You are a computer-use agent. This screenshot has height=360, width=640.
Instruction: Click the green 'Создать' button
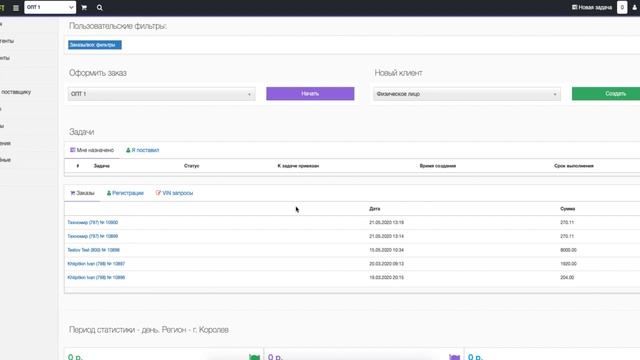607,93
